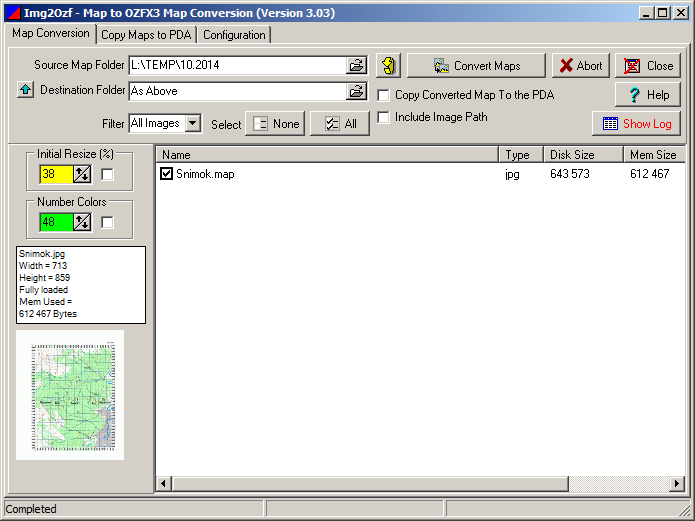Click the Number Colors spinner icon
Screen dimensions: 695x521
[x=82, y=222]
